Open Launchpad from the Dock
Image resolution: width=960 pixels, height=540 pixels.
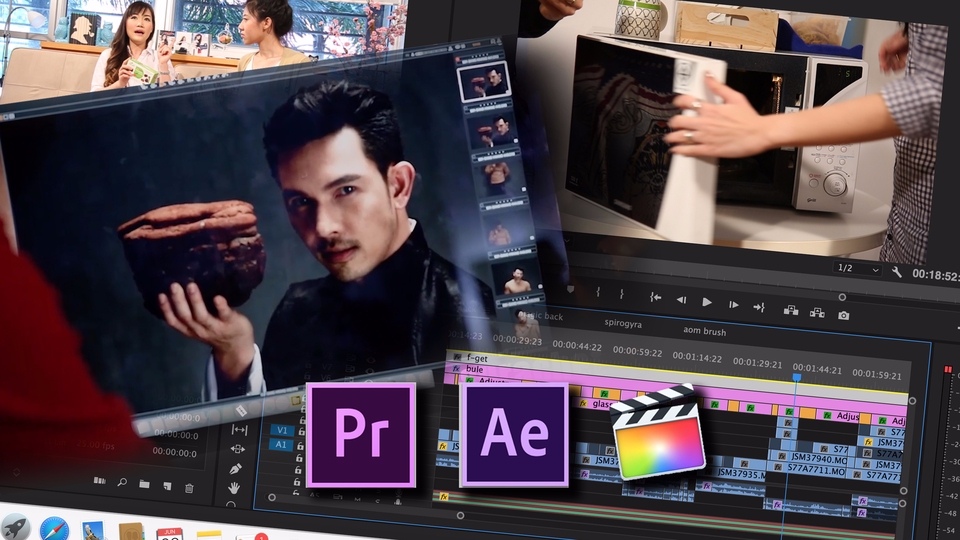[15, 527]
